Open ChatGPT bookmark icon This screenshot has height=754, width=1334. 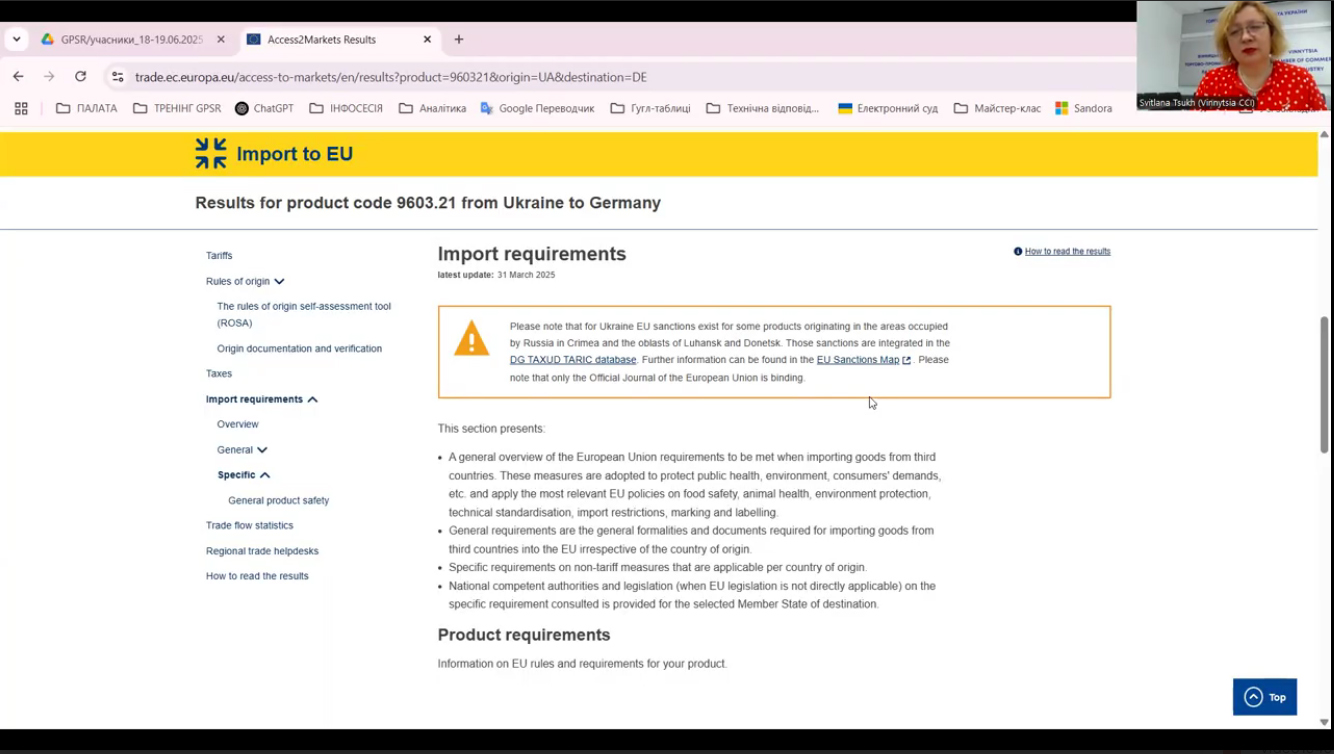[x=242, y=108]
